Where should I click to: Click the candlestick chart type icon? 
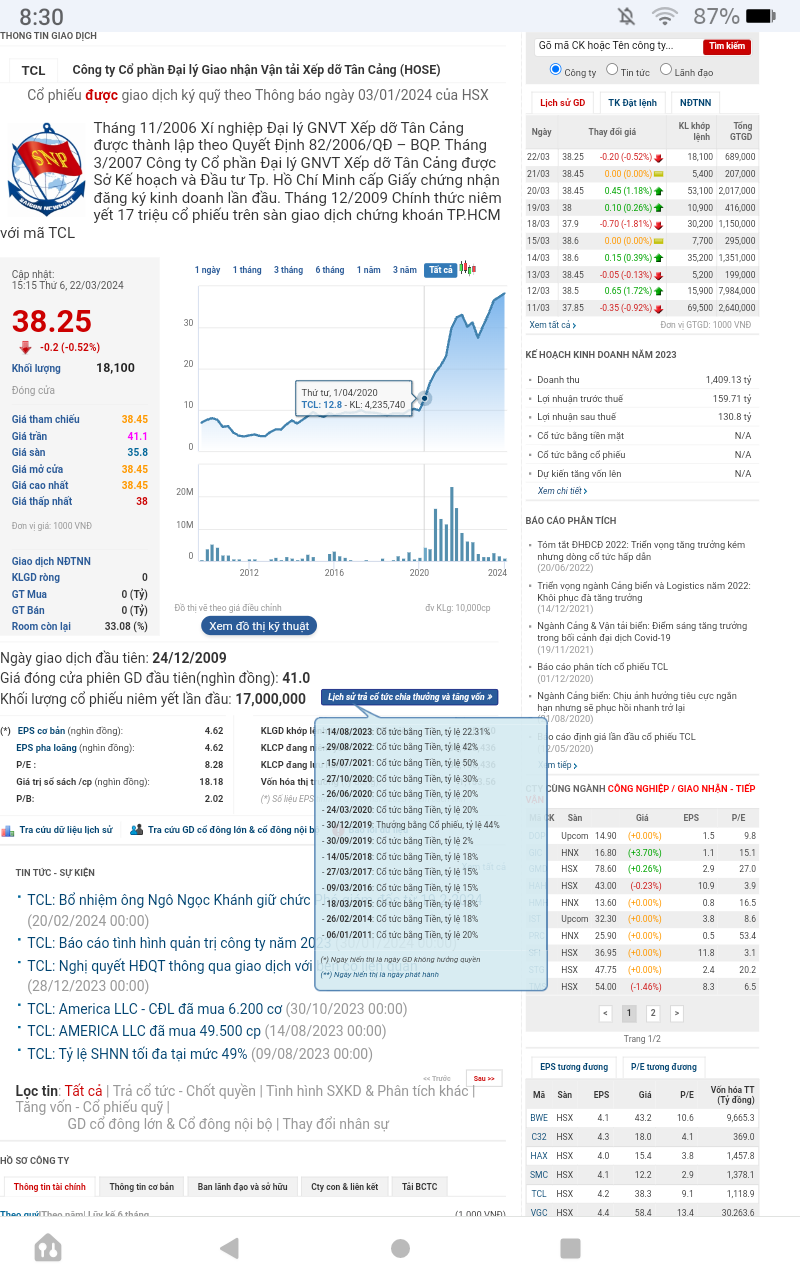click(467, 269)
